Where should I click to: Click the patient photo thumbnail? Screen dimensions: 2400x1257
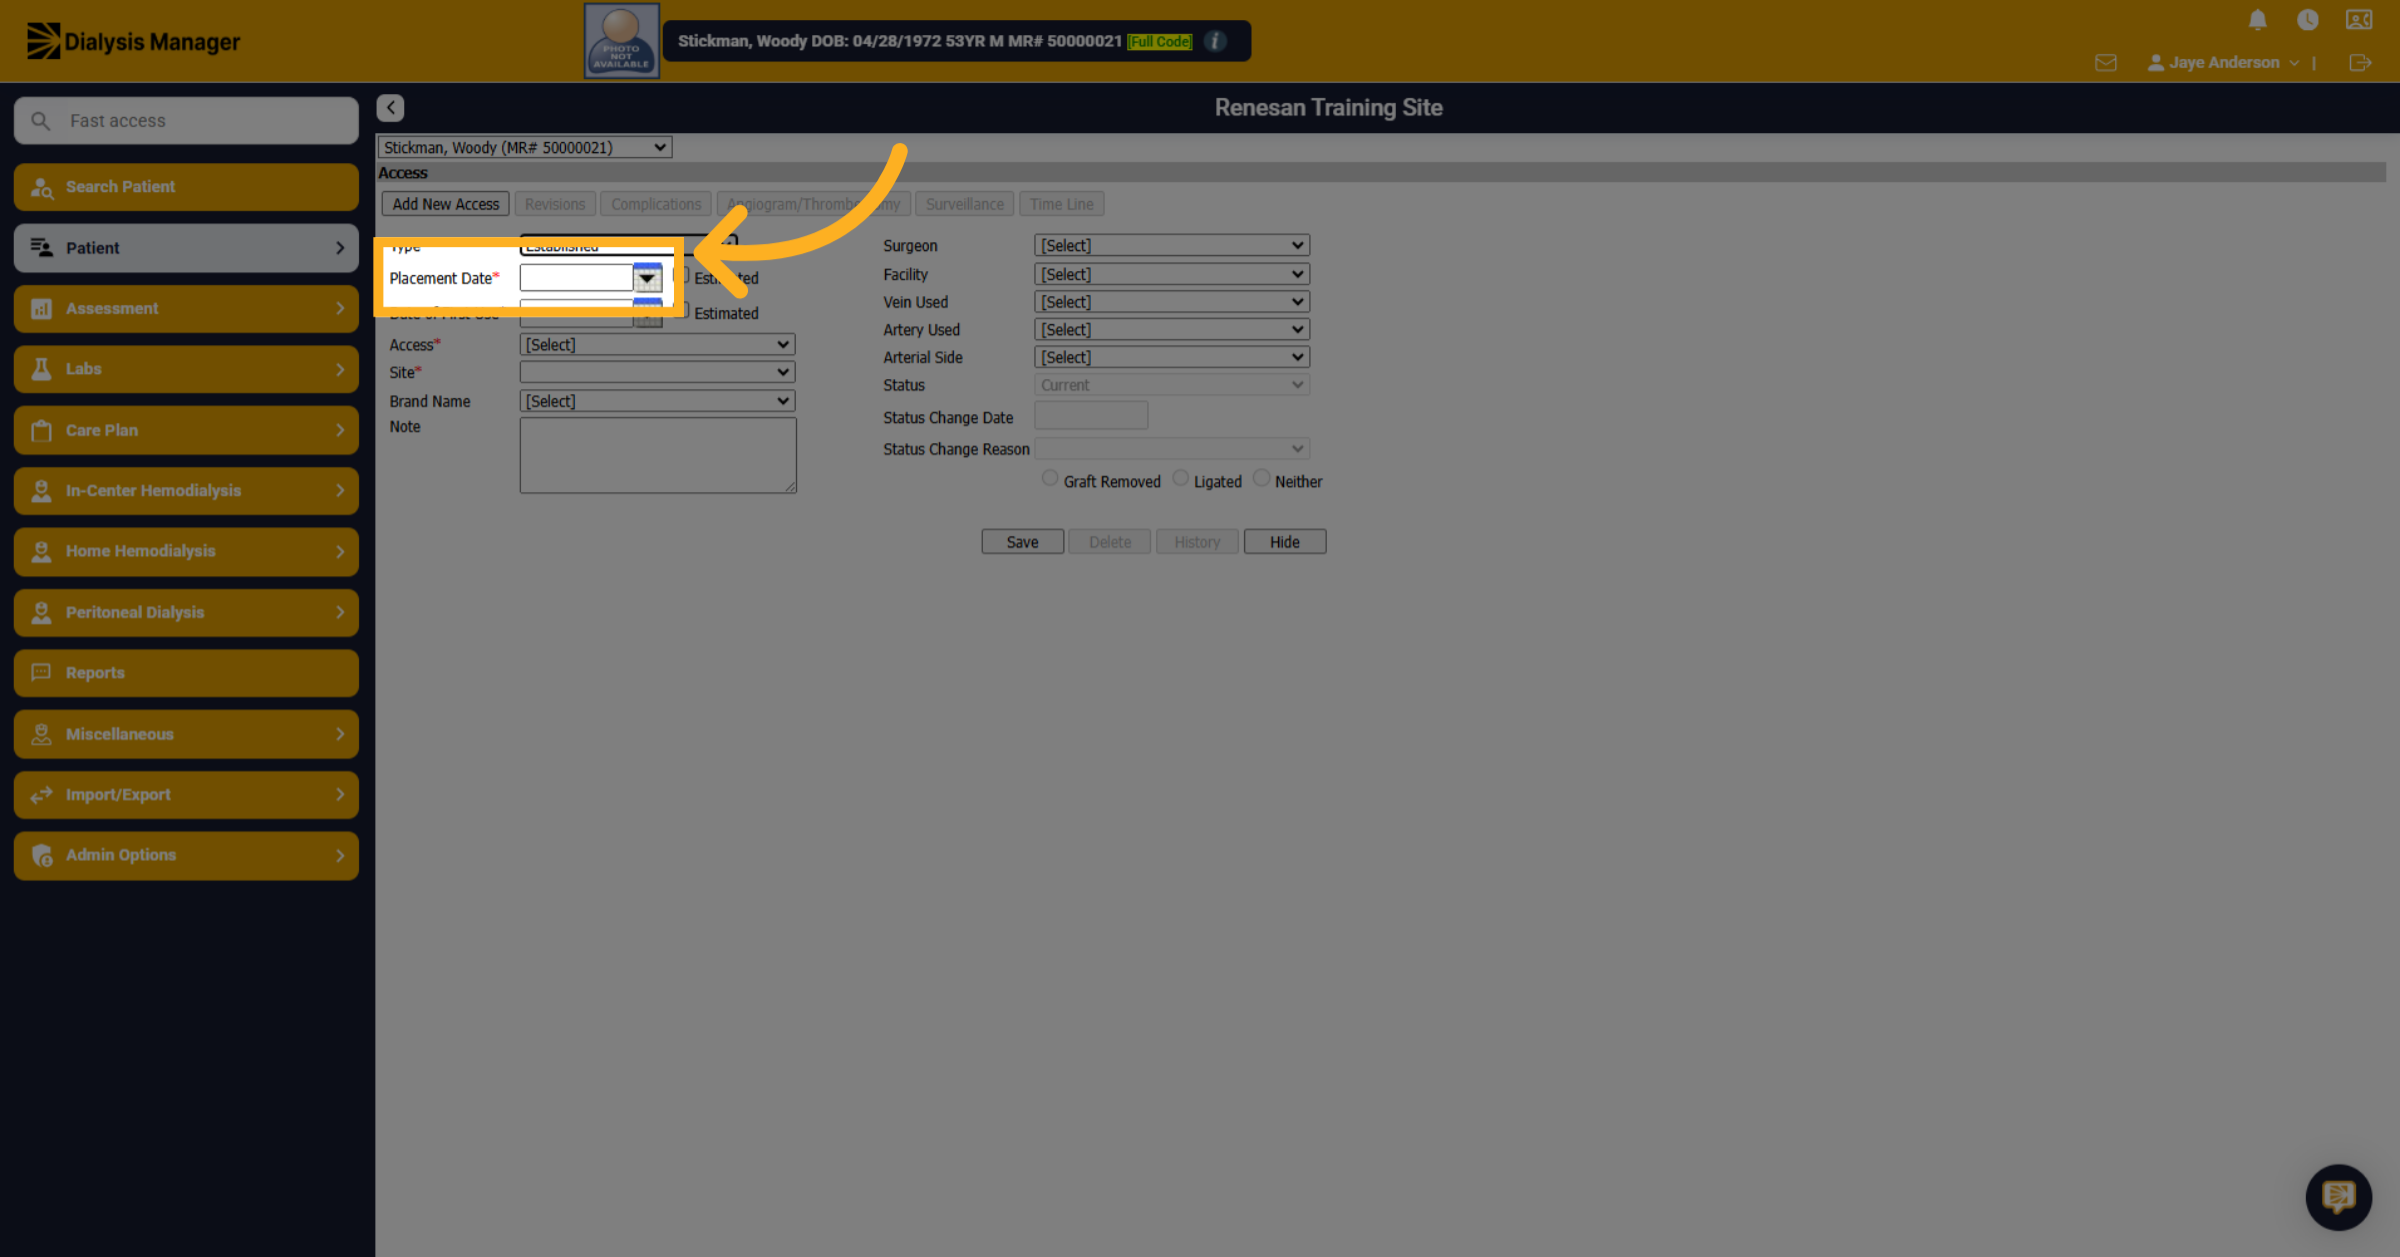(621, 41)
